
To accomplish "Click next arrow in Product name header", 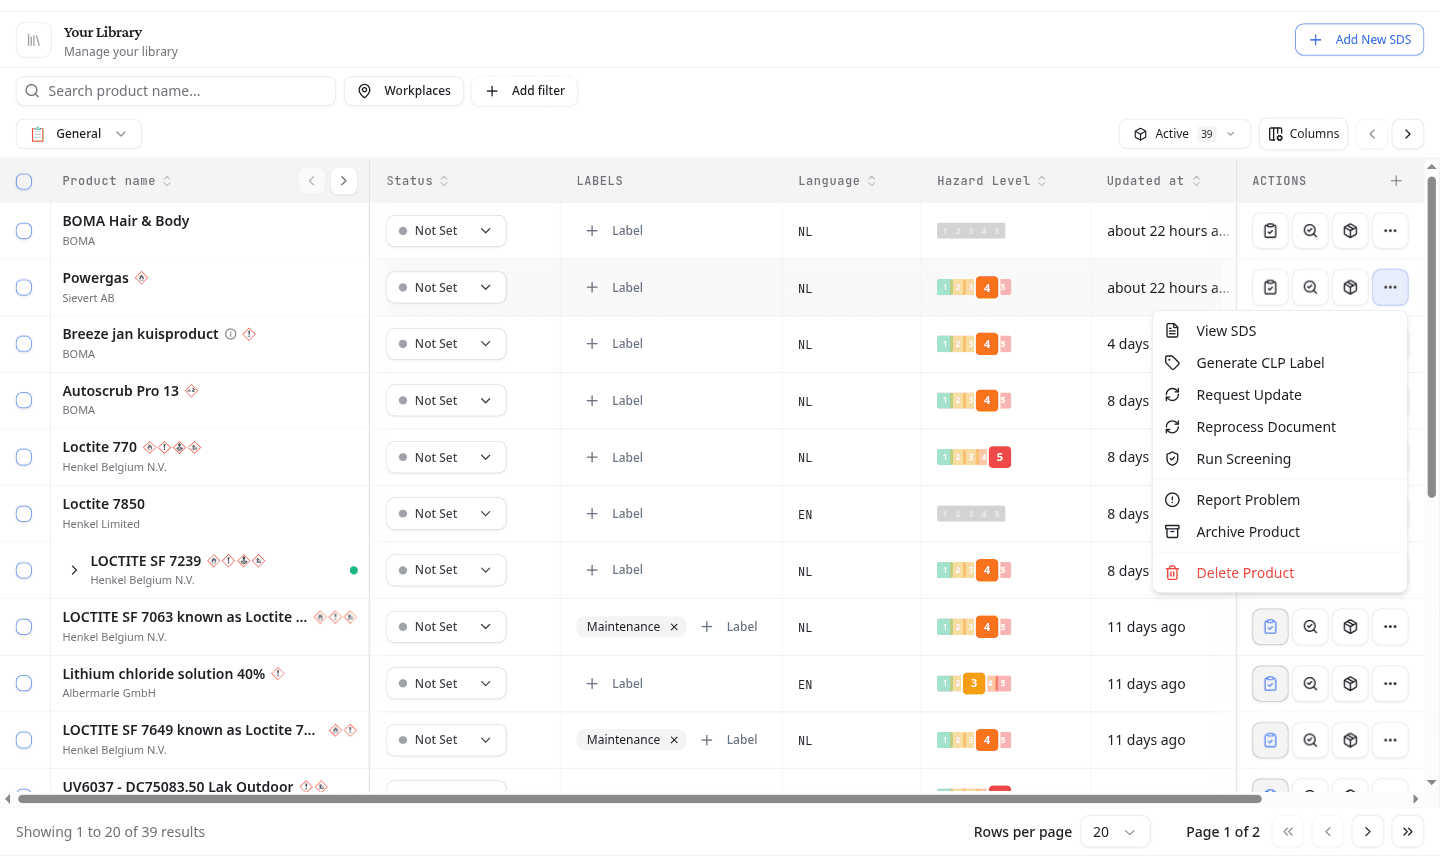I will (x=344, y=181).
